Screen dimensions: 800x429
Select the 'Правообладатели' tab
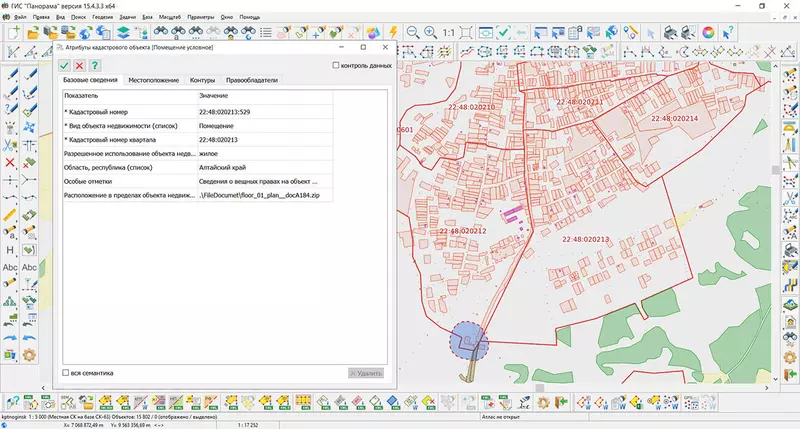coord(251,80)
